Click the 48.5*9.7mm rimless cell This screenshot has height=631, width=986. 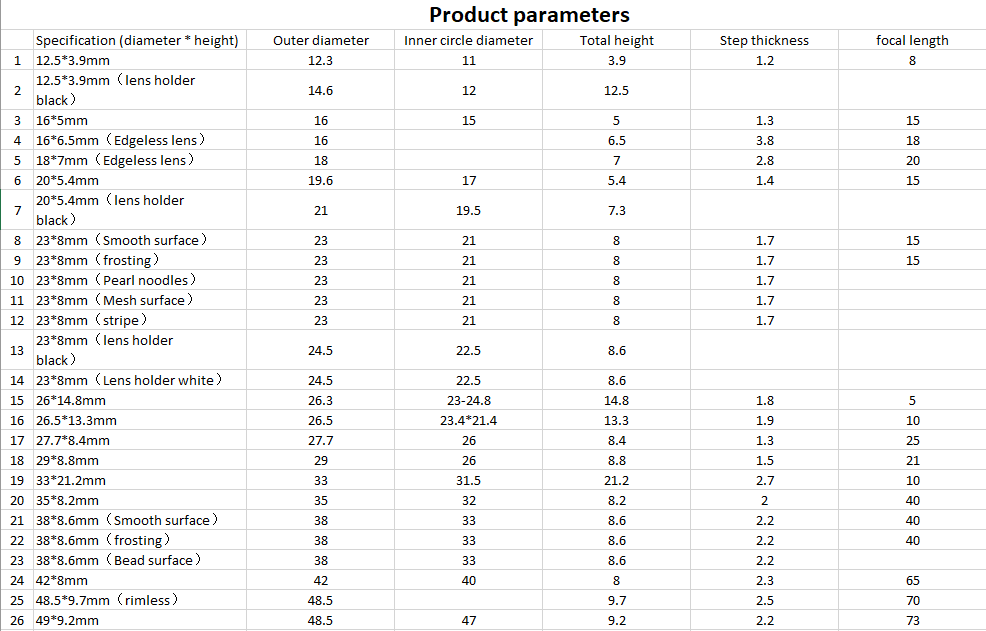pos(140,600)
